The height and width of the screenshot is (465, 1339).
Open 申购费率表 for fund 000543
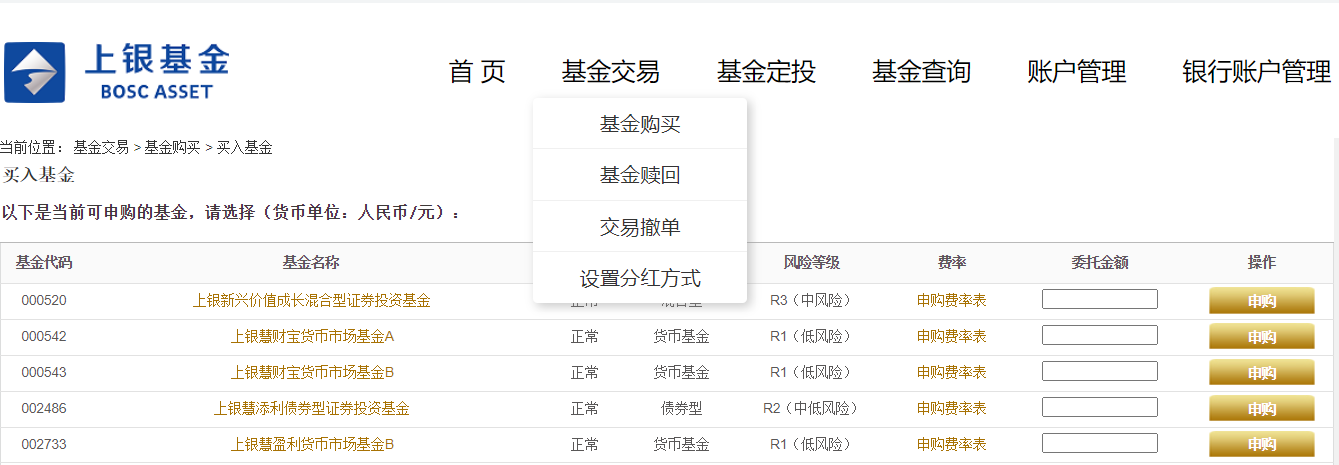click(951, 372)
